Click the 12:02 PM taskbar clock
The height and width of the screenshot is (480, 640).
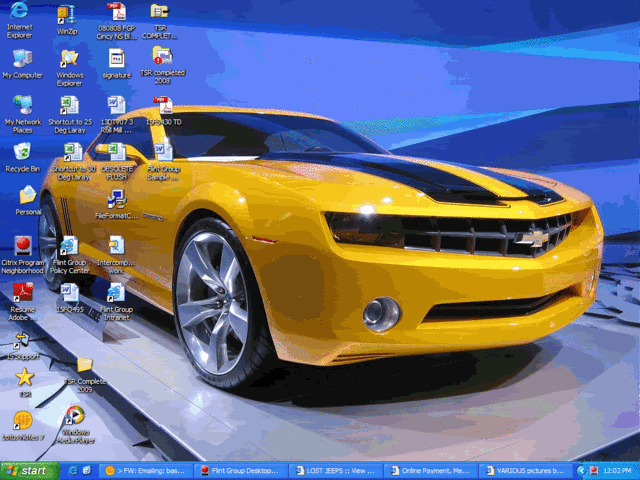619,471
